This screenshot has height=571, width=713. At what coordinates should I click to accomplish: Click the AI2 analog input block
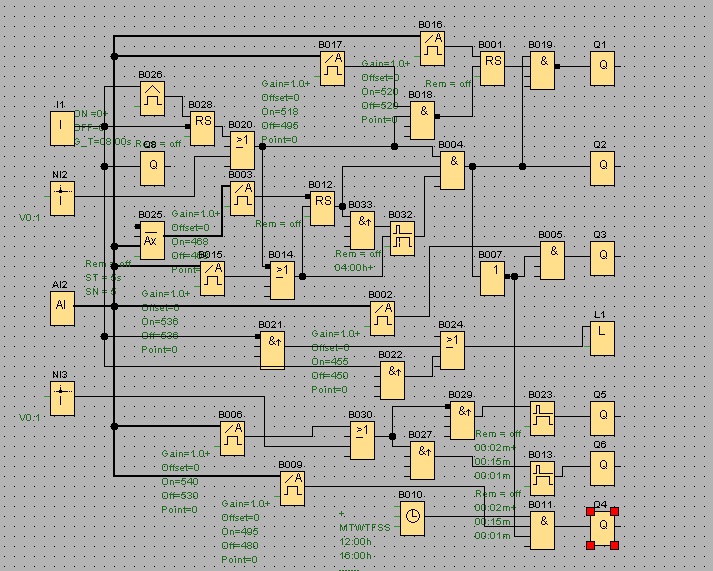(x=62, y=308)
